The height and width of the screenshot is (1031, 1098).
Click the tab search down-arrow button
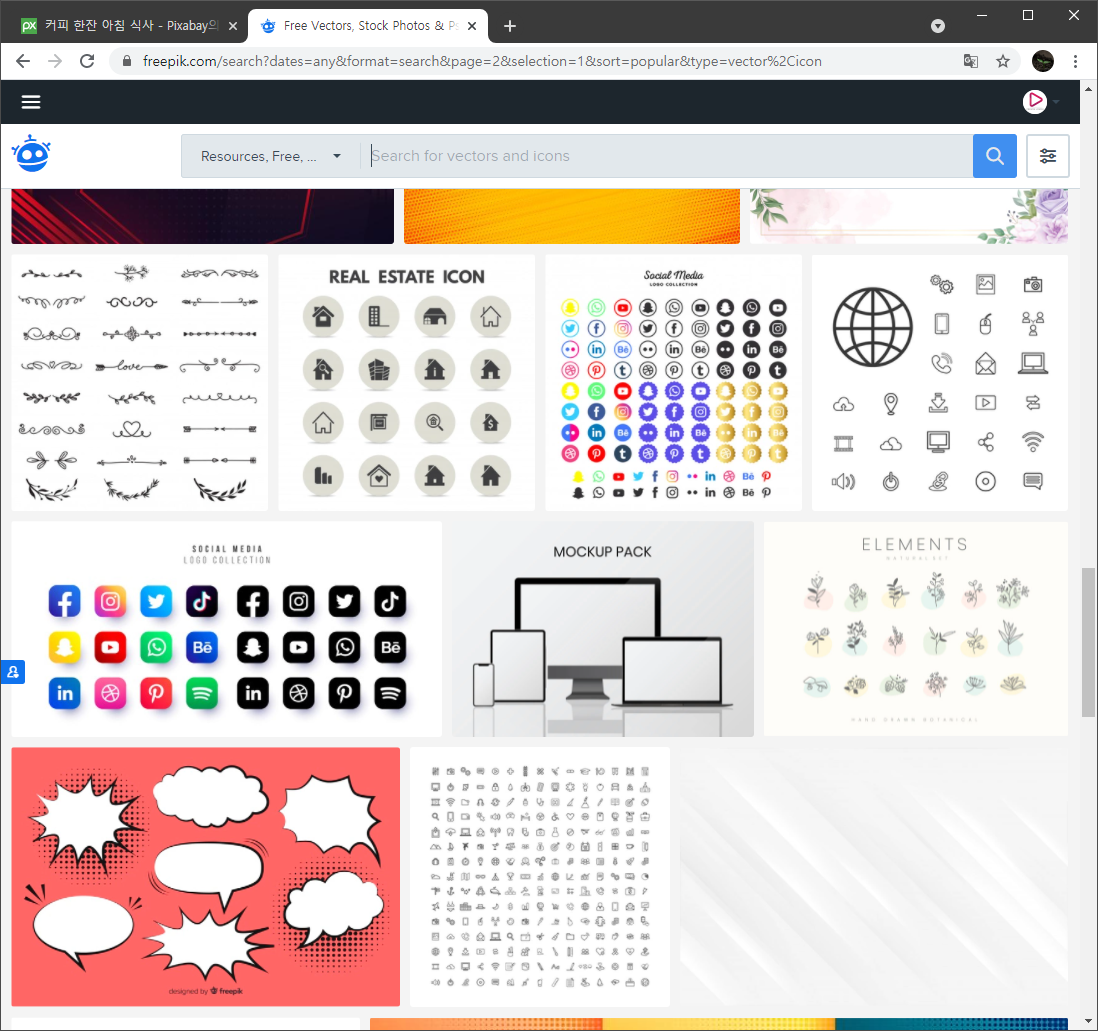coord(938,26)
